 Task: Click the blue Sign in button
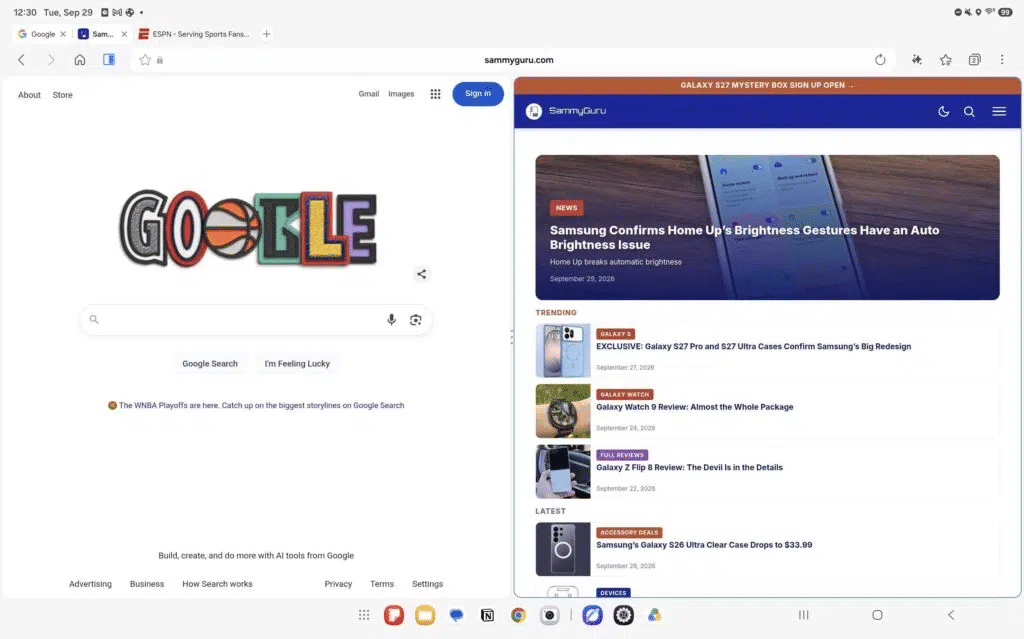tap(477, 93)
